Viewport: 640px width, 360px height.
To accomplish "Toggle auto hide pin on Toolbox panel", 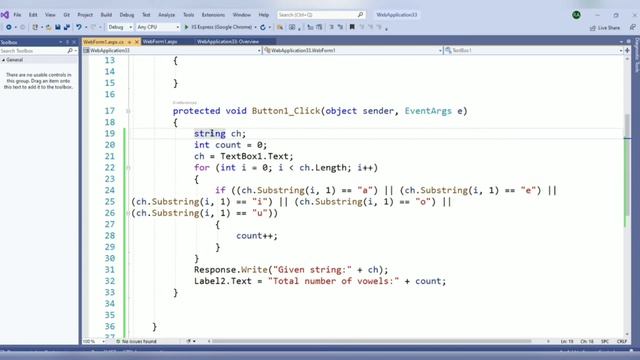I will click(67, 42).
